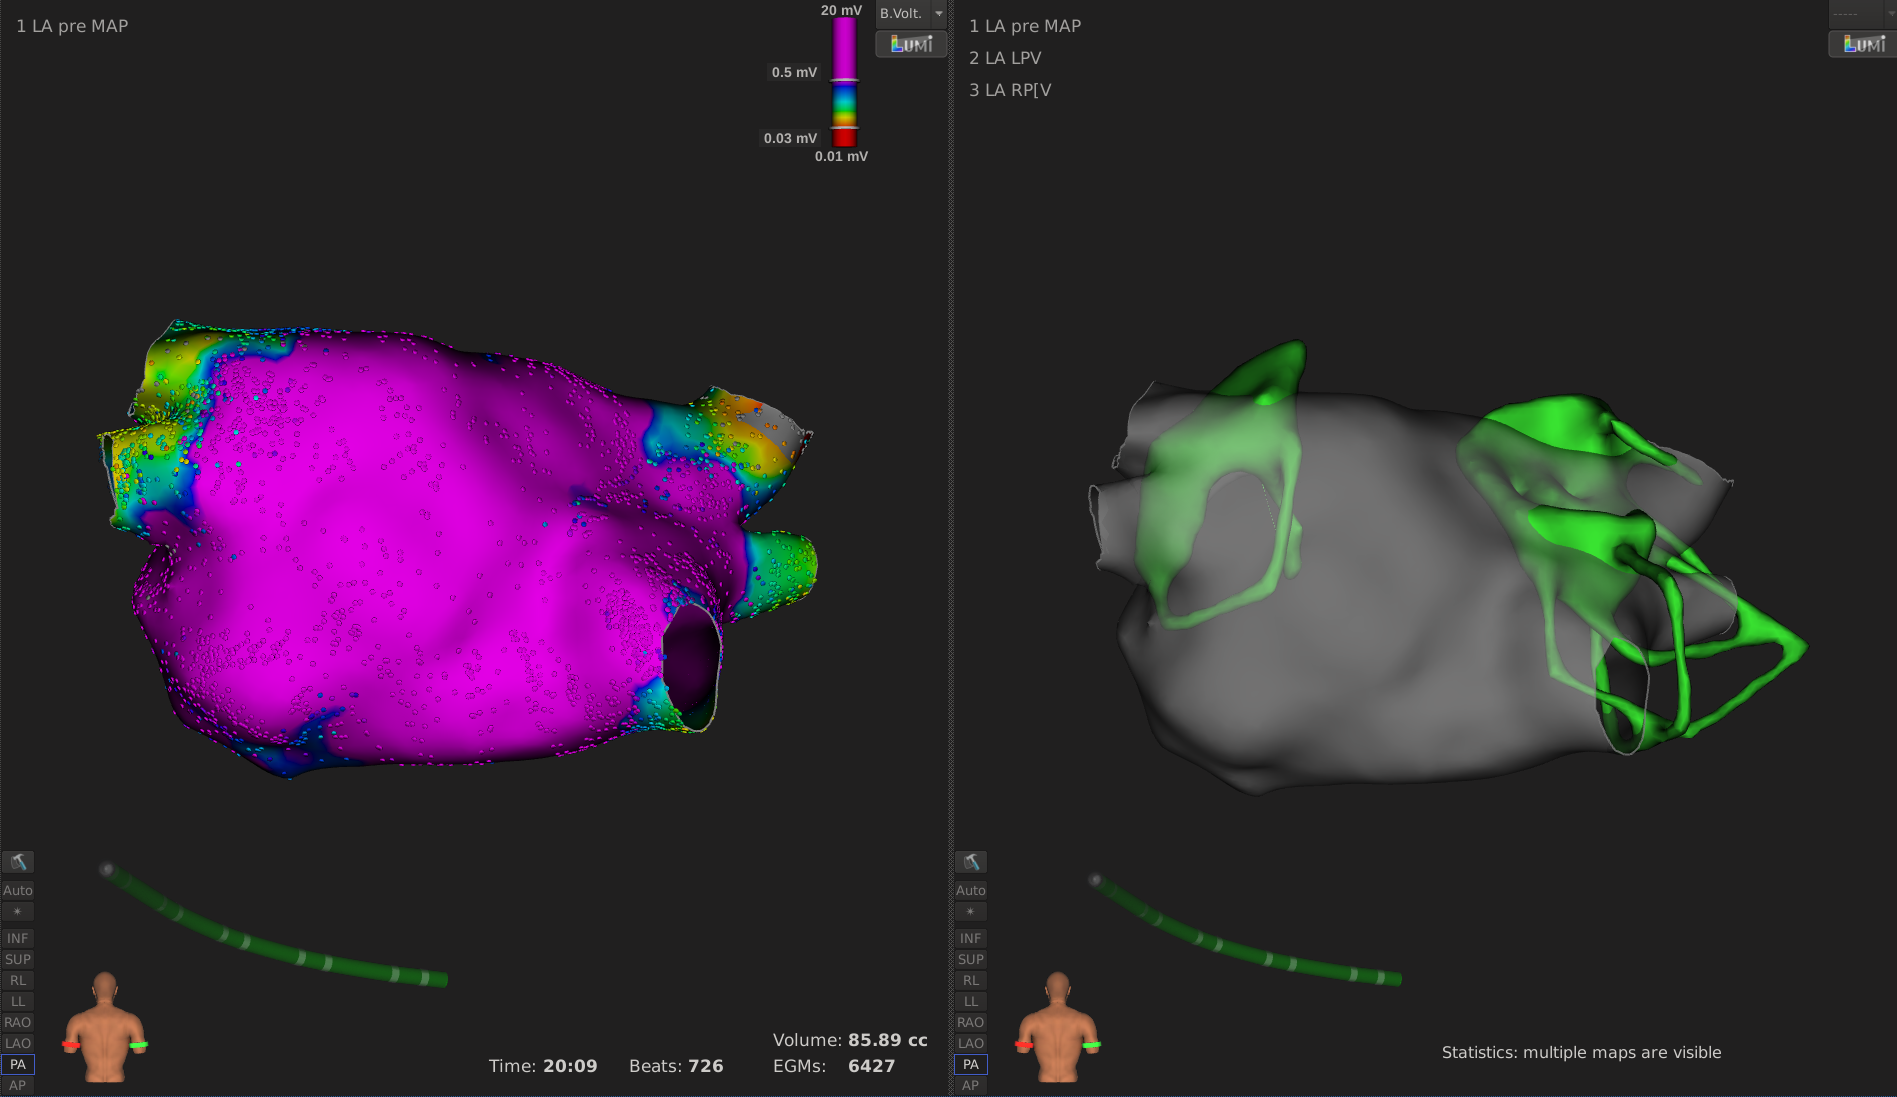Switch left panel to AP view
The image size is (1897, 1097).
[18, 1085]
